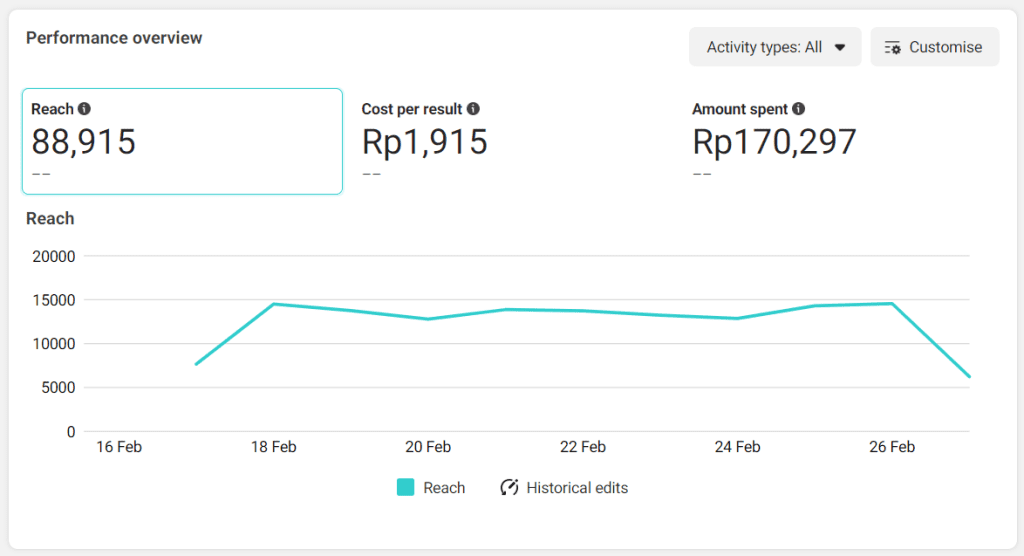Click the 22 Feb x-axis date label
The width and height of the screenshot is (1024, 556).
pyautogui.click(x=582, y=447)
